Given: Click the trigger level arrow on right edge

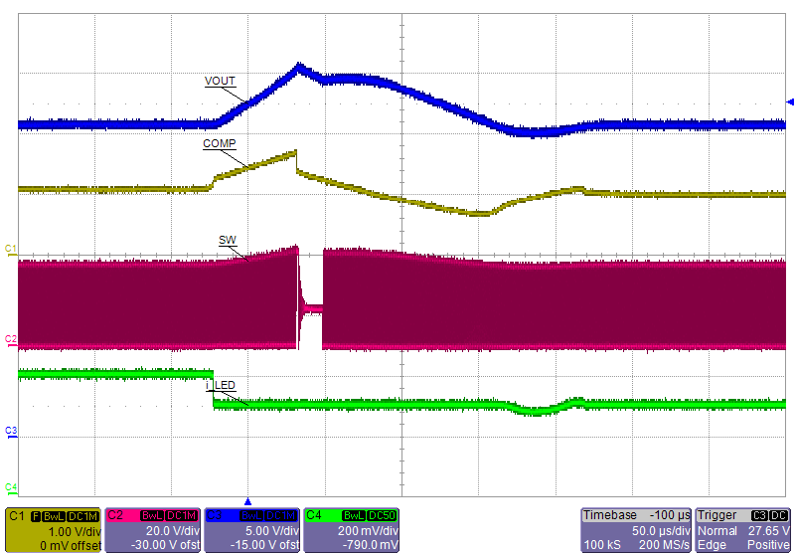Looking at the screenshot, I should click(790, 101).
